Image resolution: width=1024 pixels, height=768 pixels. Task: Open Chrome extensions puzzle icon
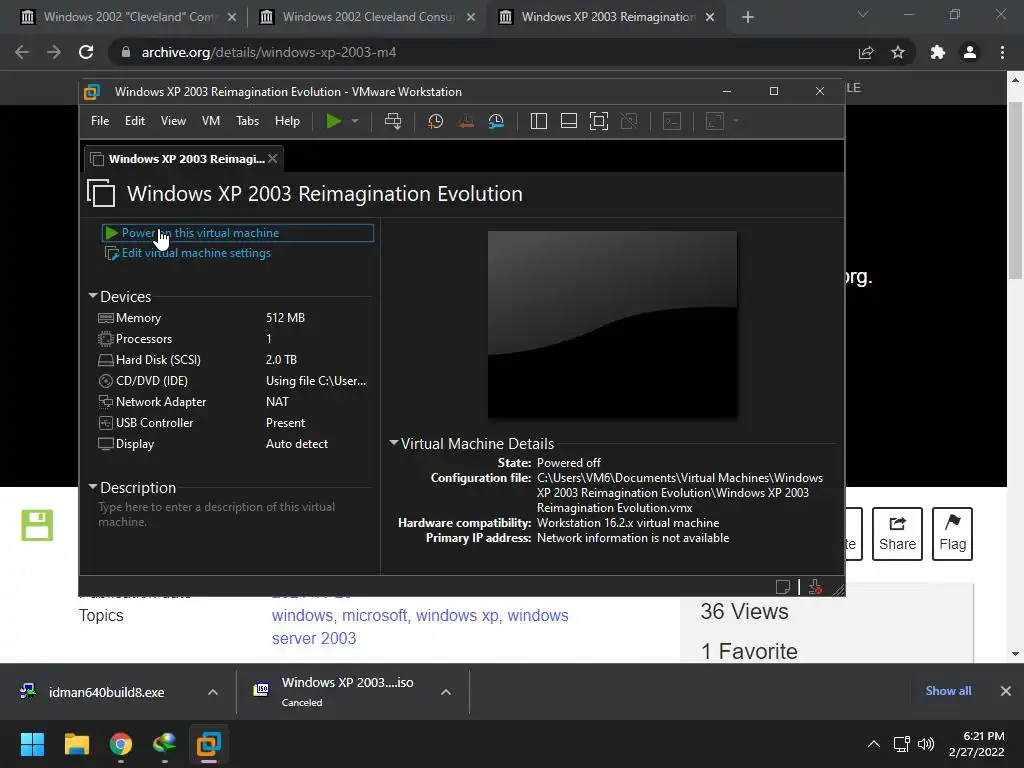coord(938,52)
